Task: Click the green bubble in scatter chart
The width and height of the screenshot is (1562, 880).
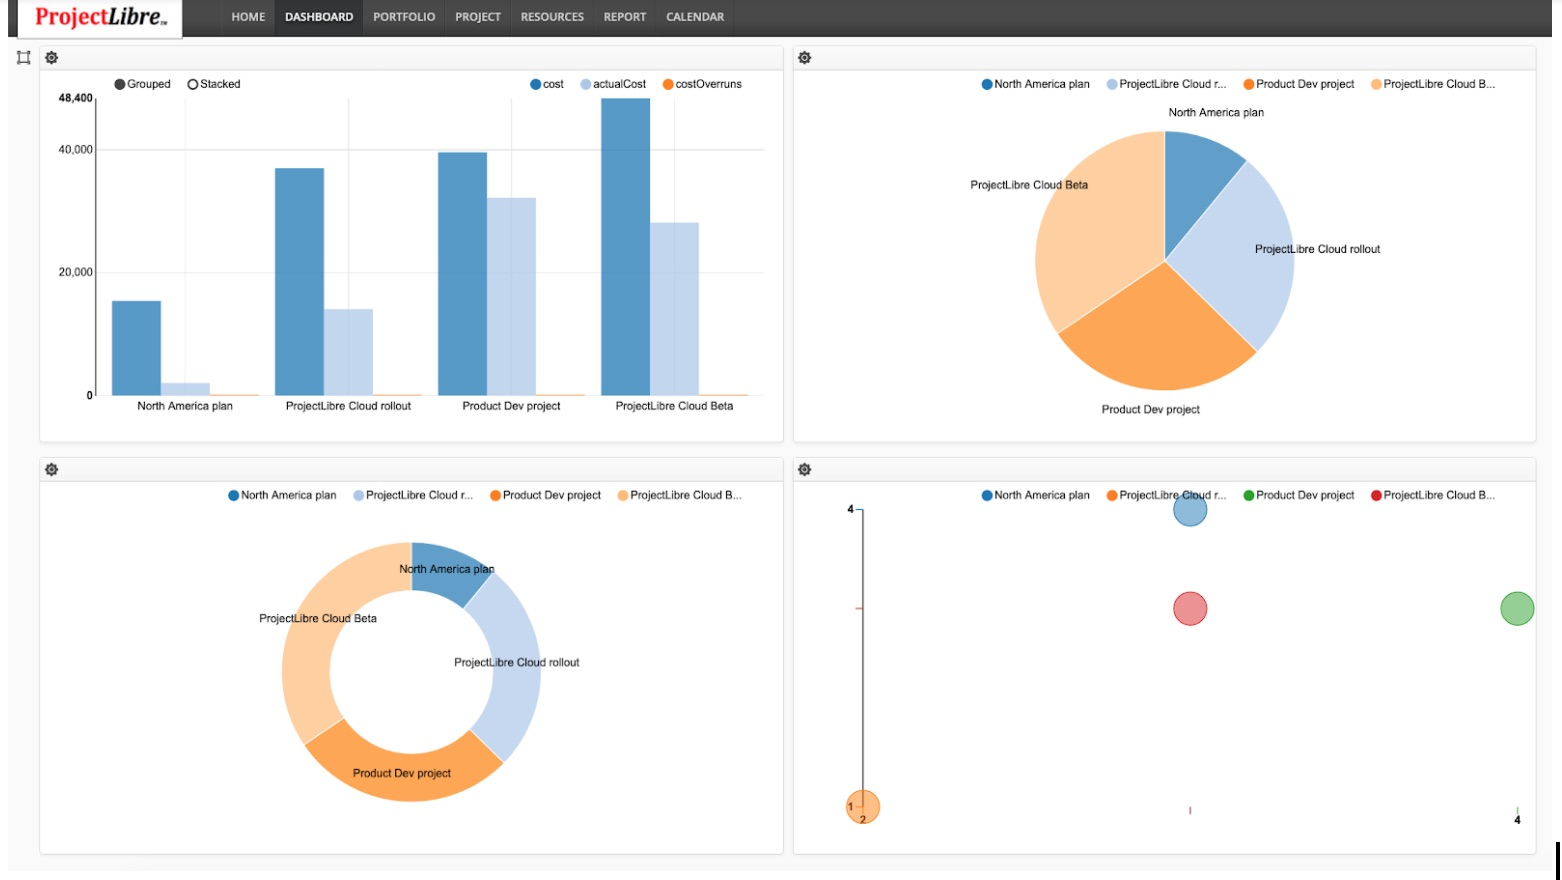Action: click(x=1516, y=608)
